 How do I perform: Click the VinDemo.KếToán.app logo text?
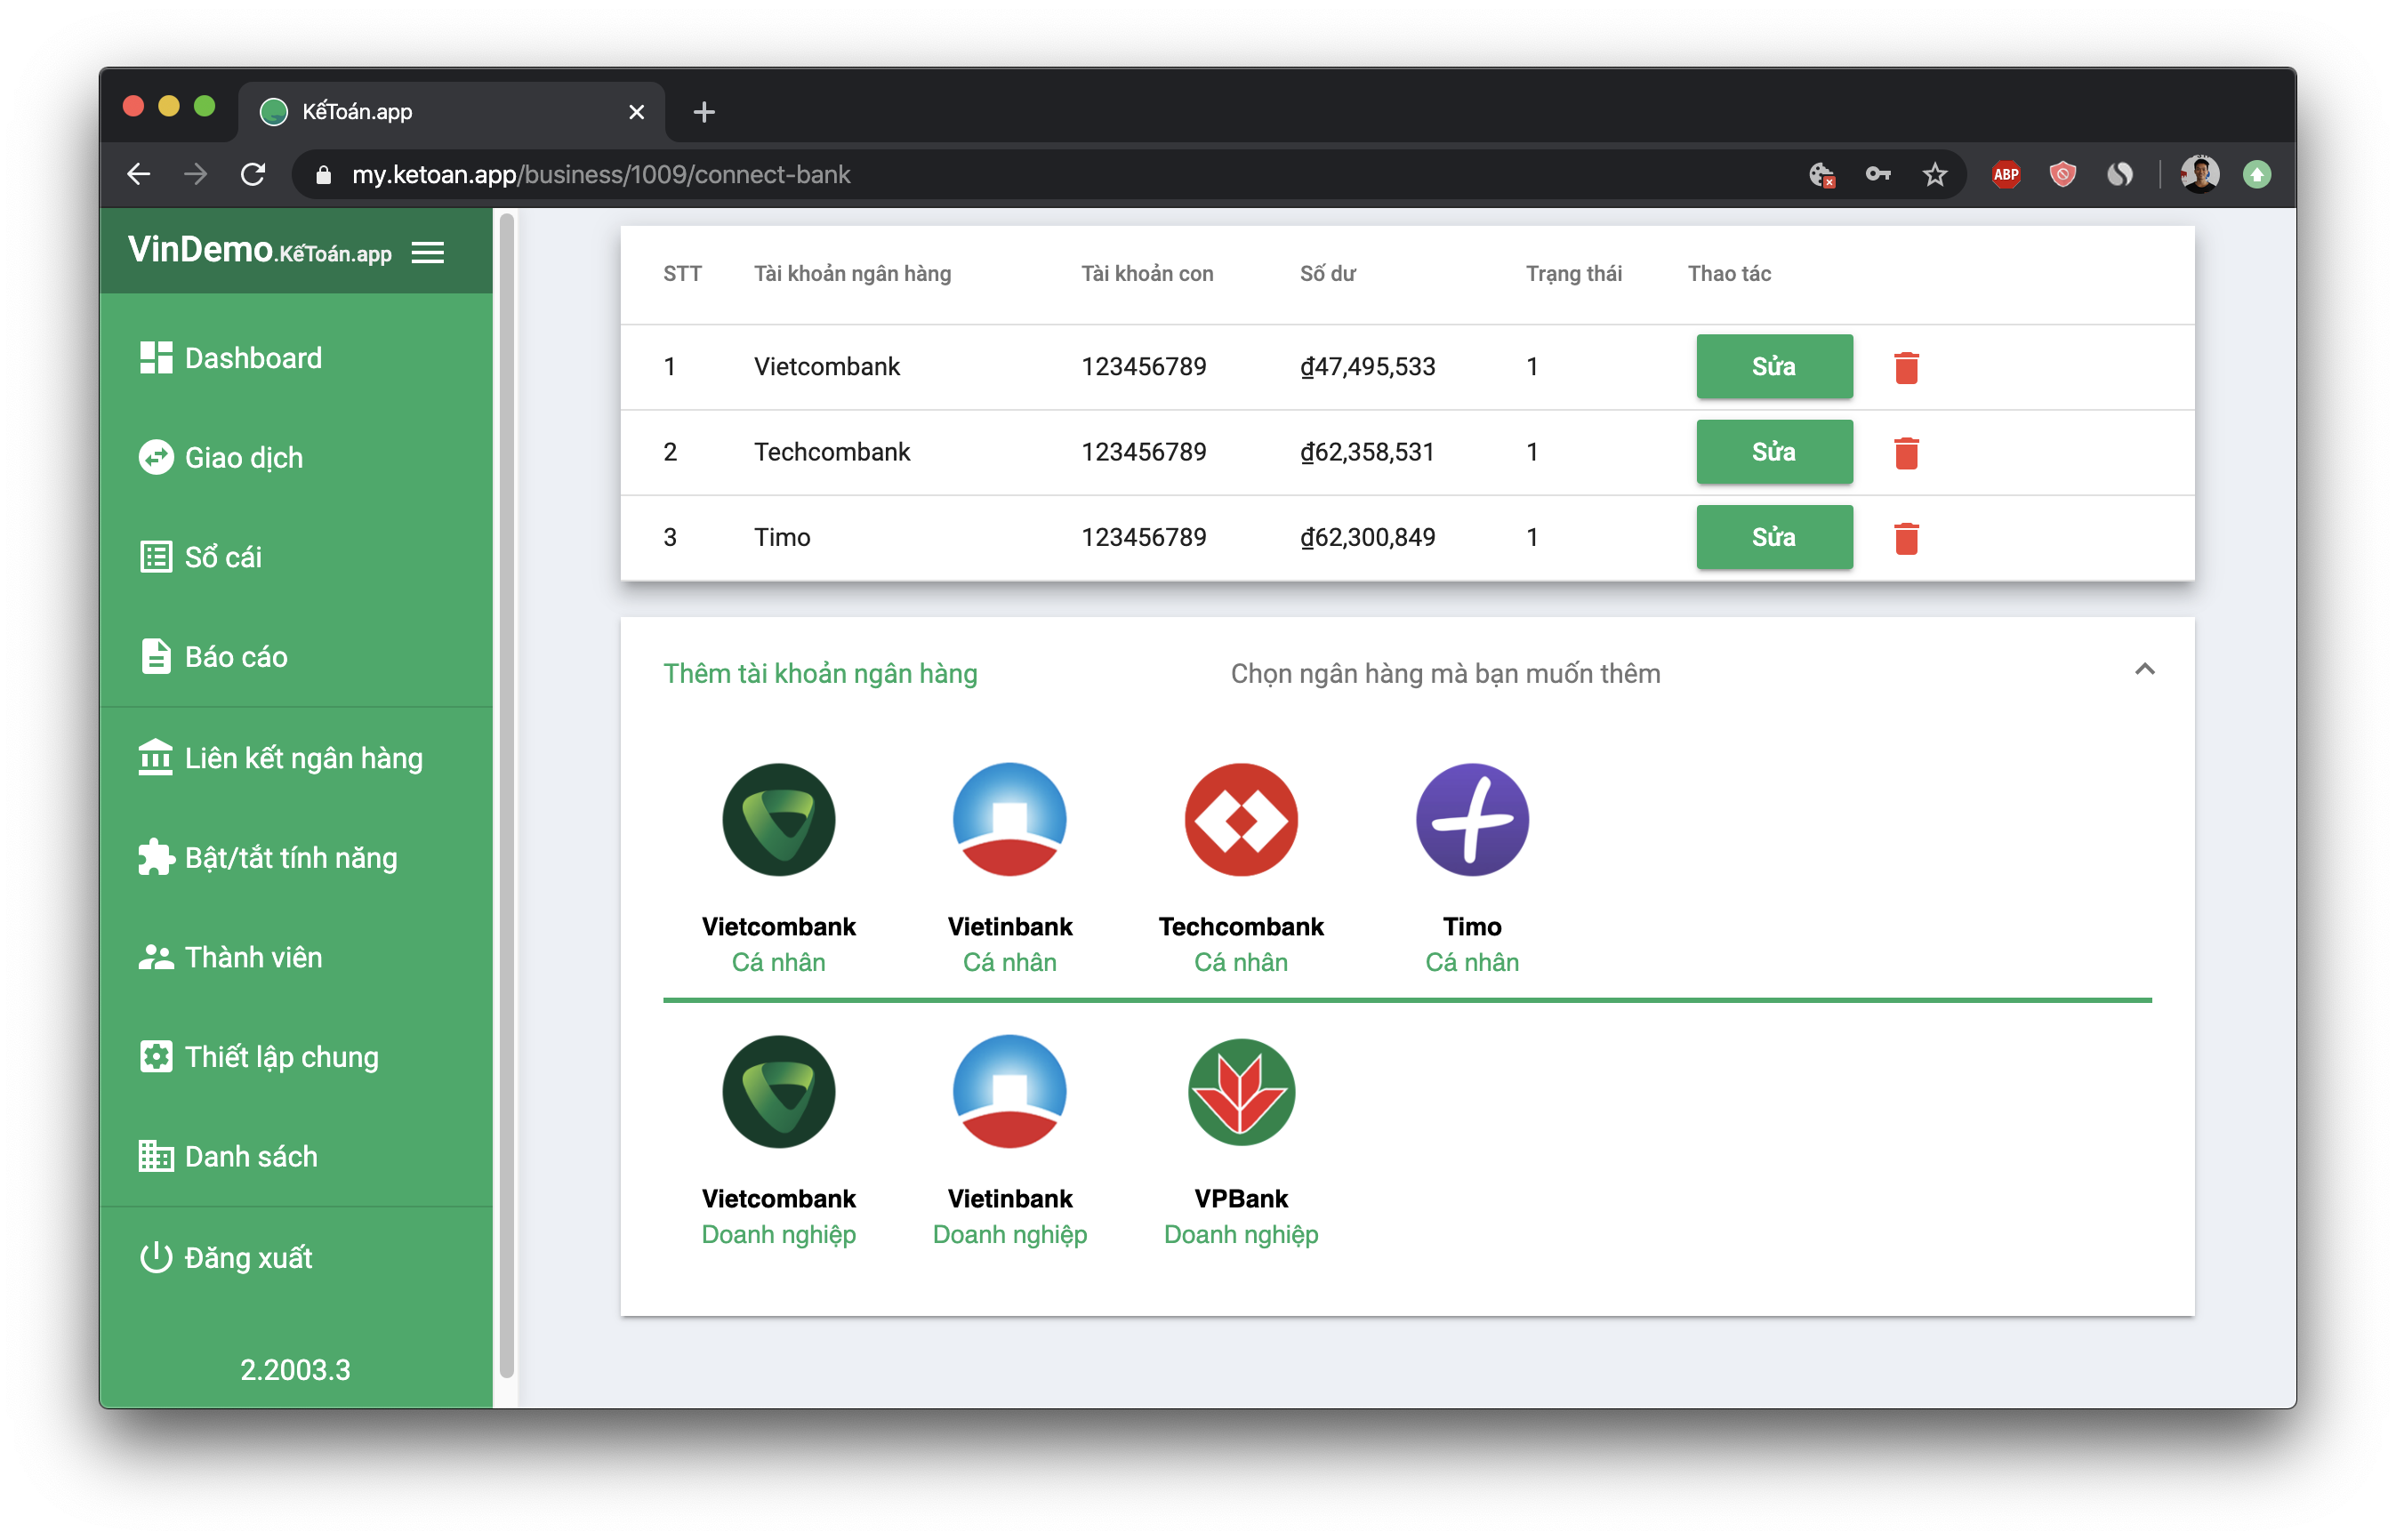click(260, 250)
